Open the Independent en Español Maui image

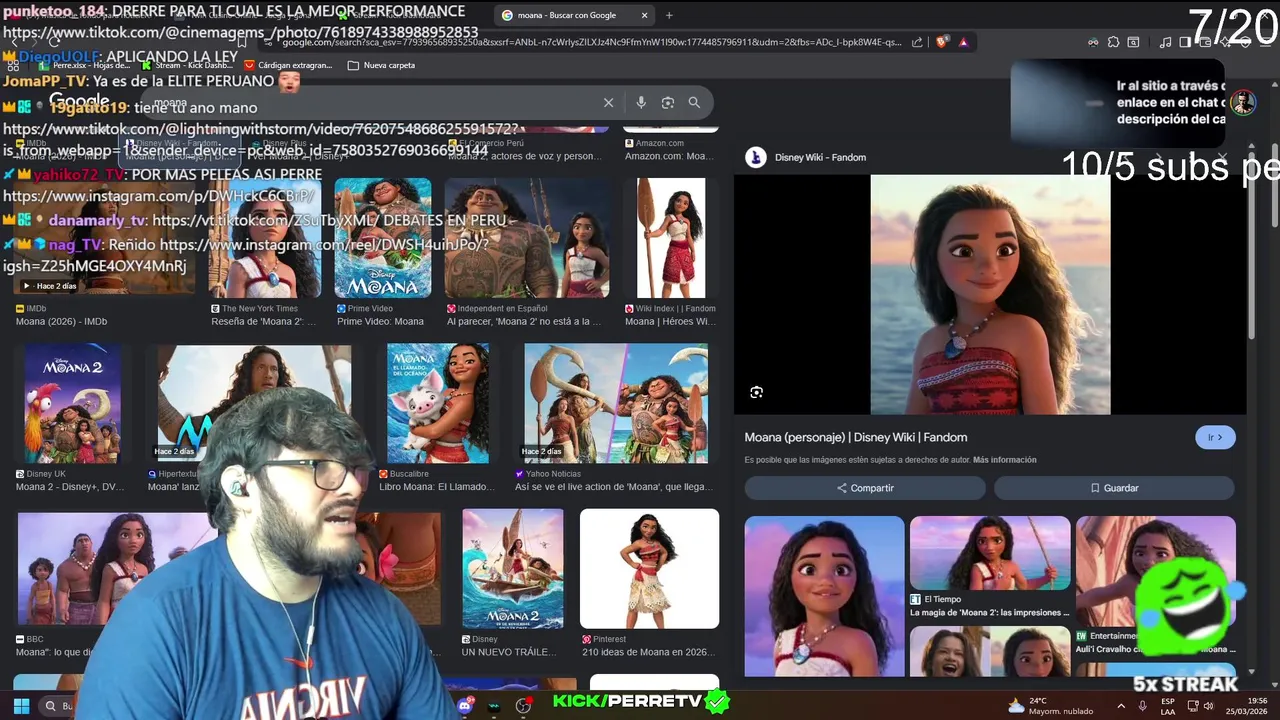tap(527, 238)
